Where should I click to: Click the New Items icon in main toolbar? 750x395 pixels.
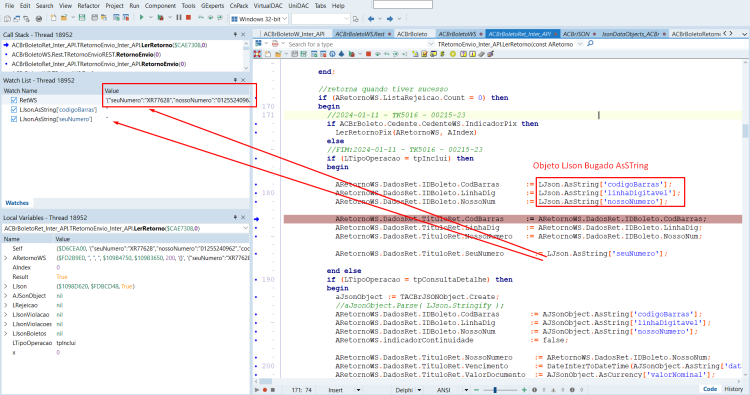[54, 18]
